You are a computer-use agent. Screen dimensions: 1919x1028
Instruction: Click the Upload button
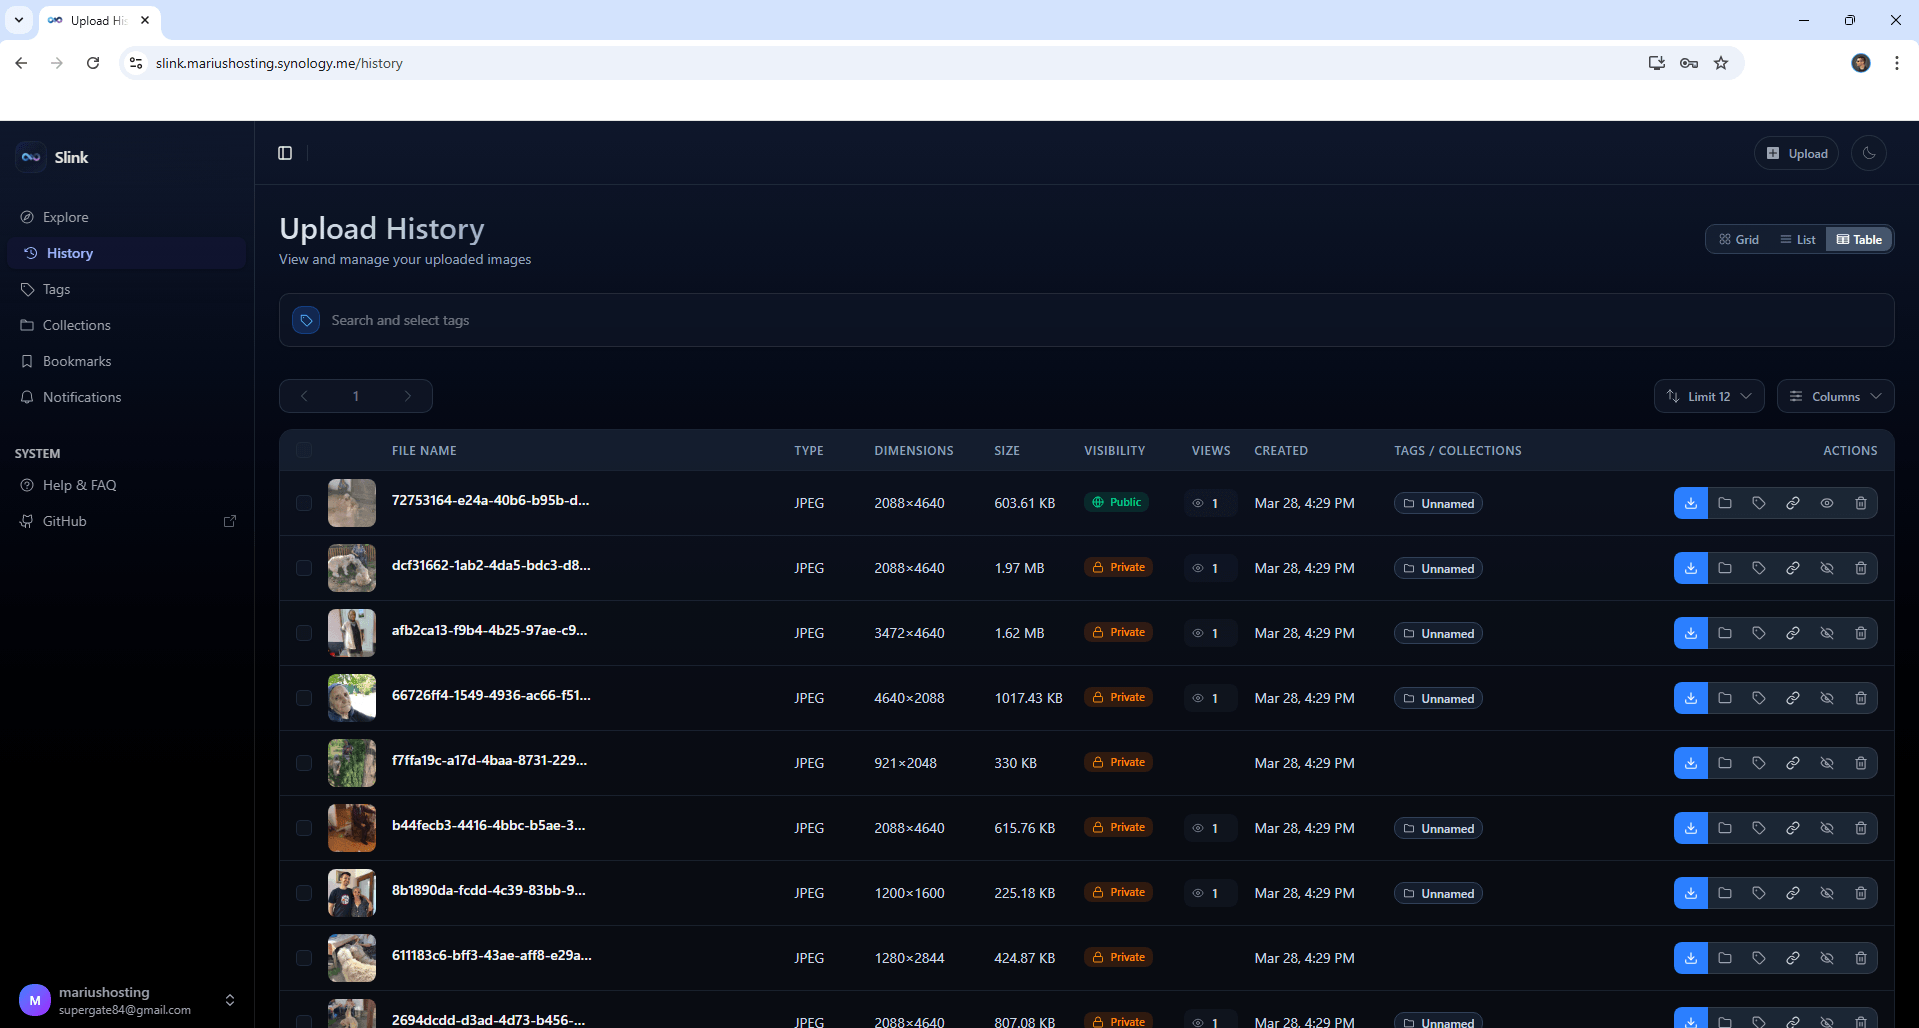pos(1796,153)
